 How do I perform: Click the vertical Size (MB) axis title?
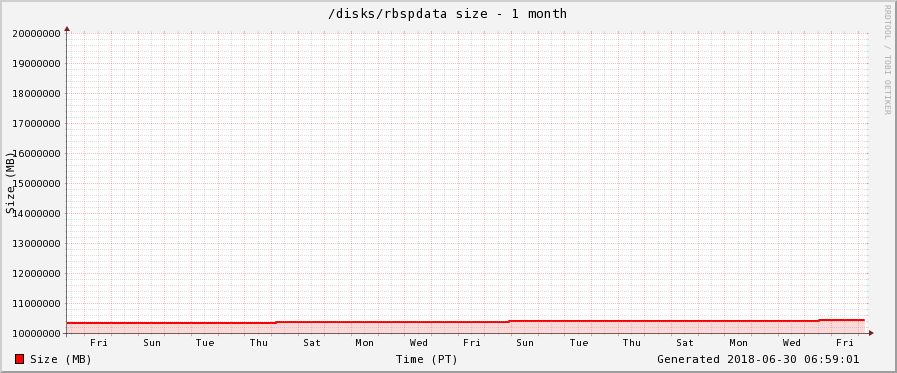(10, 183)
